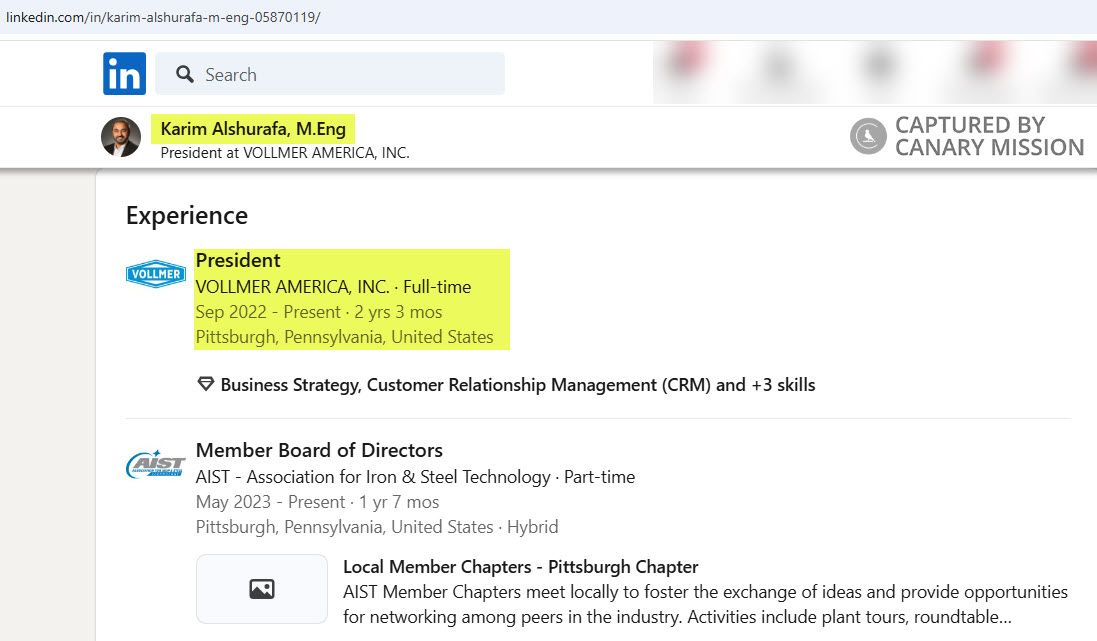Select the Karim Alshurafa, M.Eng name
The height and width of the screenshot is (641, 1097).
click(x=253, y=128)
